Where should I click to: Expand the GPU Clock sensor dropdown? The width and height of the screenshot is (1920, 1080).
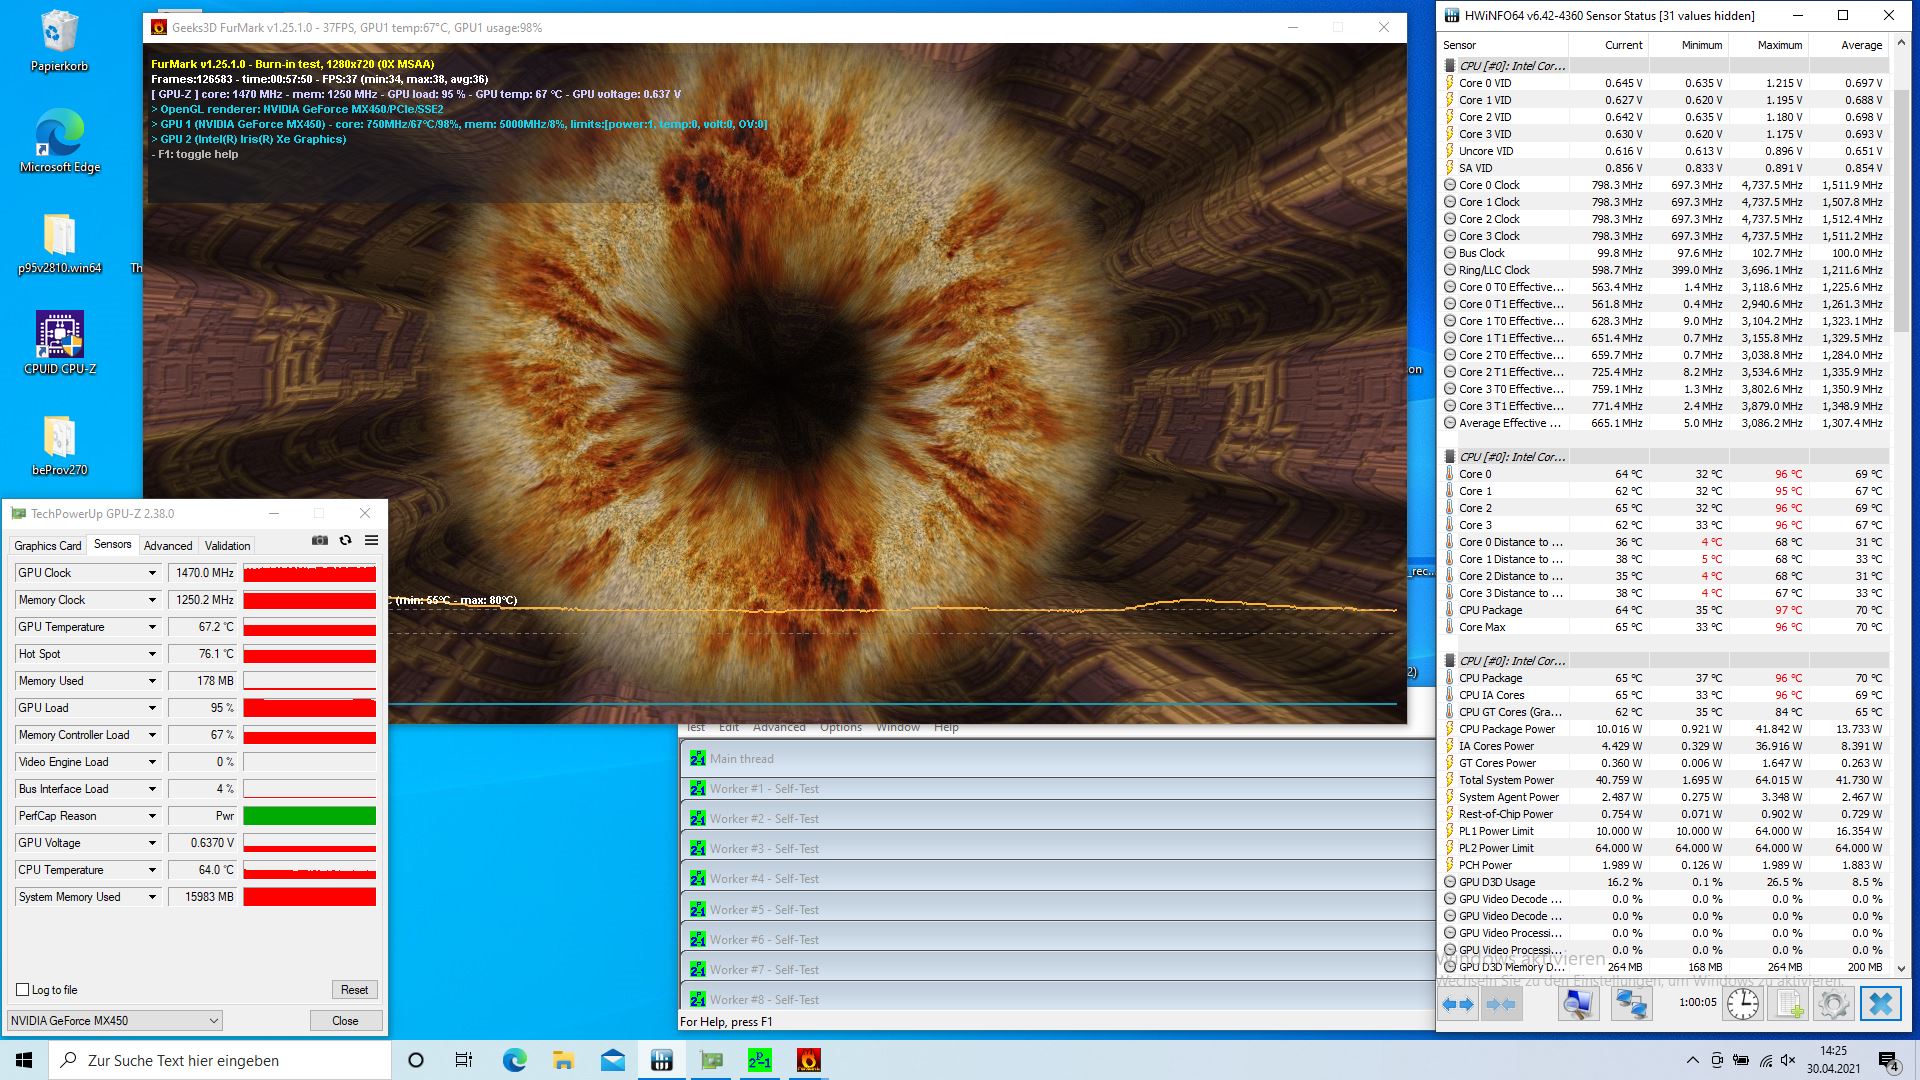tap(152, 573)
